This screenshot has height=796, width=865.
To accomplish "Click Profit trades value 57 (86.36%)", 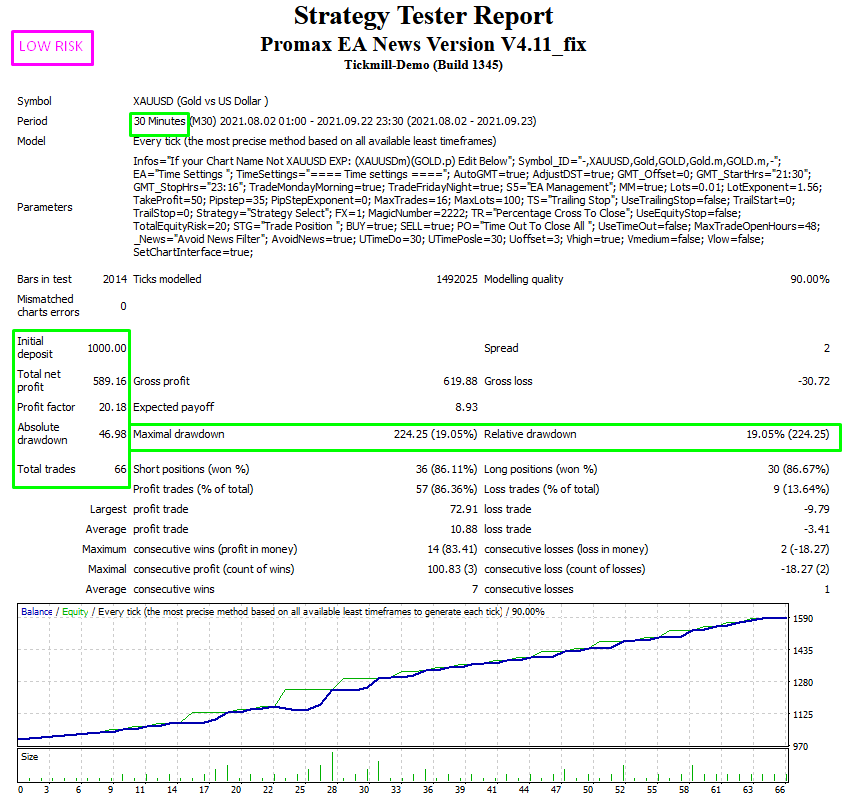I will 446,489.
